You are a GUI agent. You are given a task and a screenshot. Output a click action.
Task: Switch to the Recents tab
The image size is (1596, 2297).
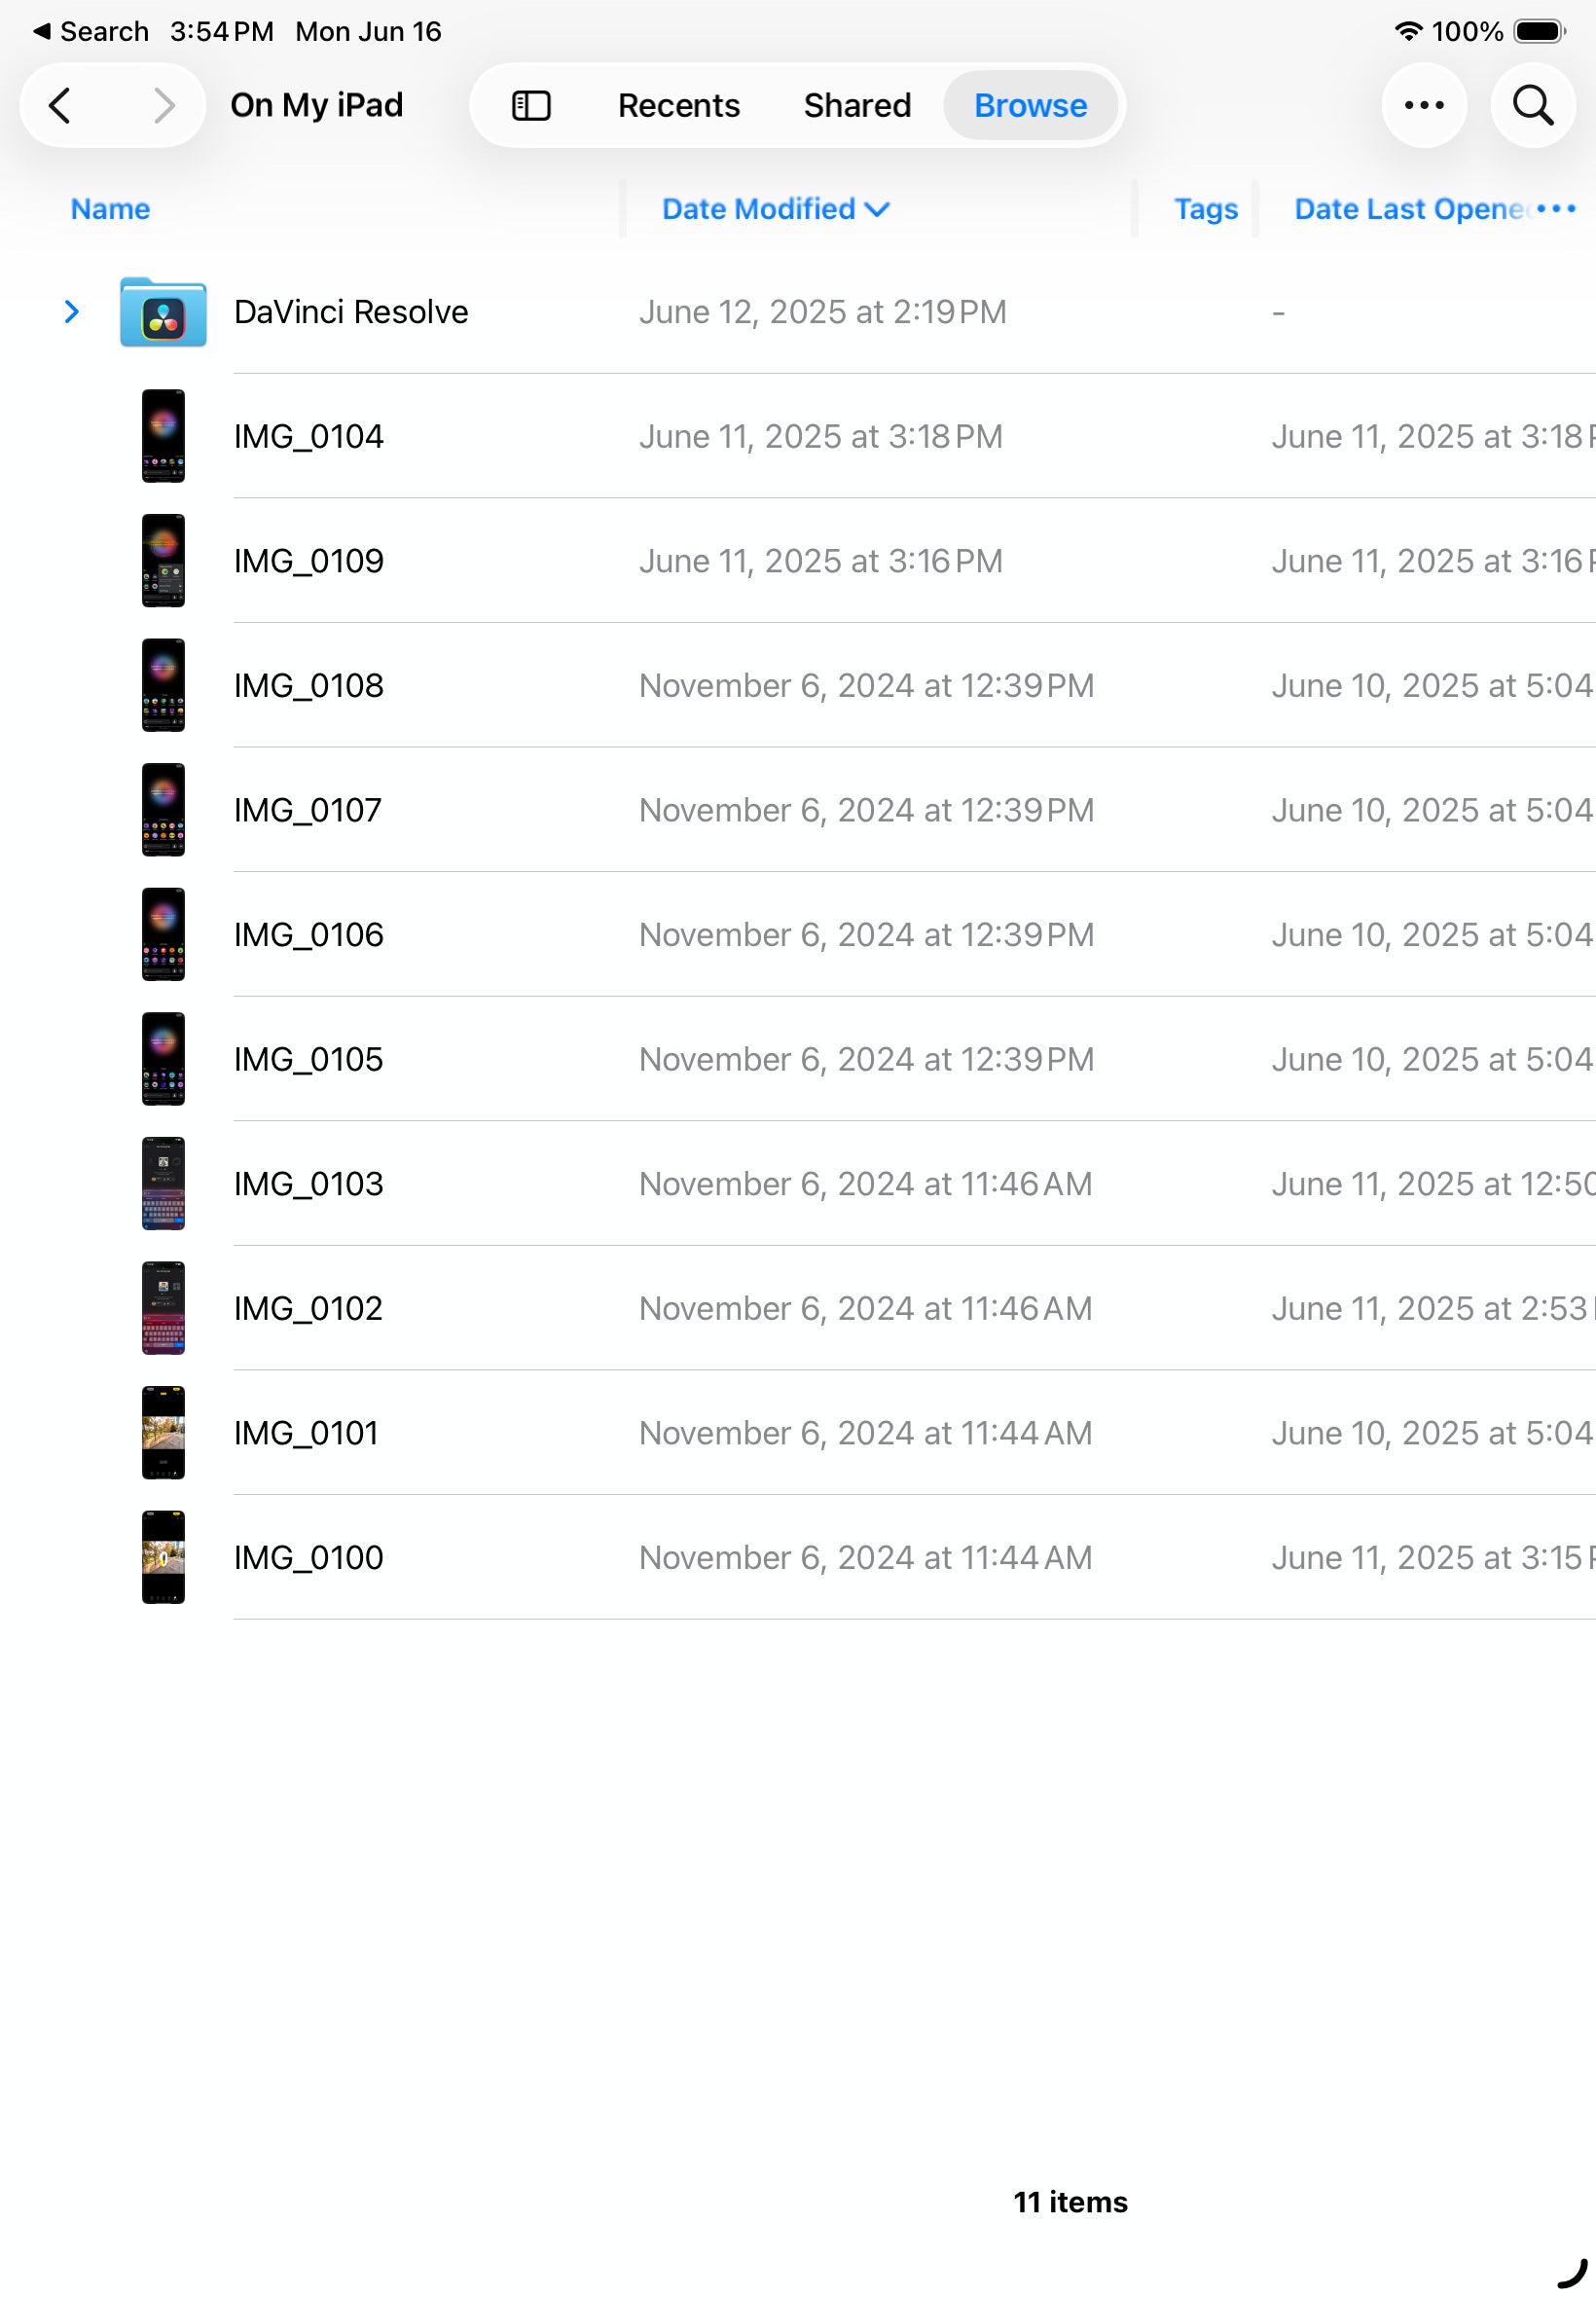(x=678, y=105)
